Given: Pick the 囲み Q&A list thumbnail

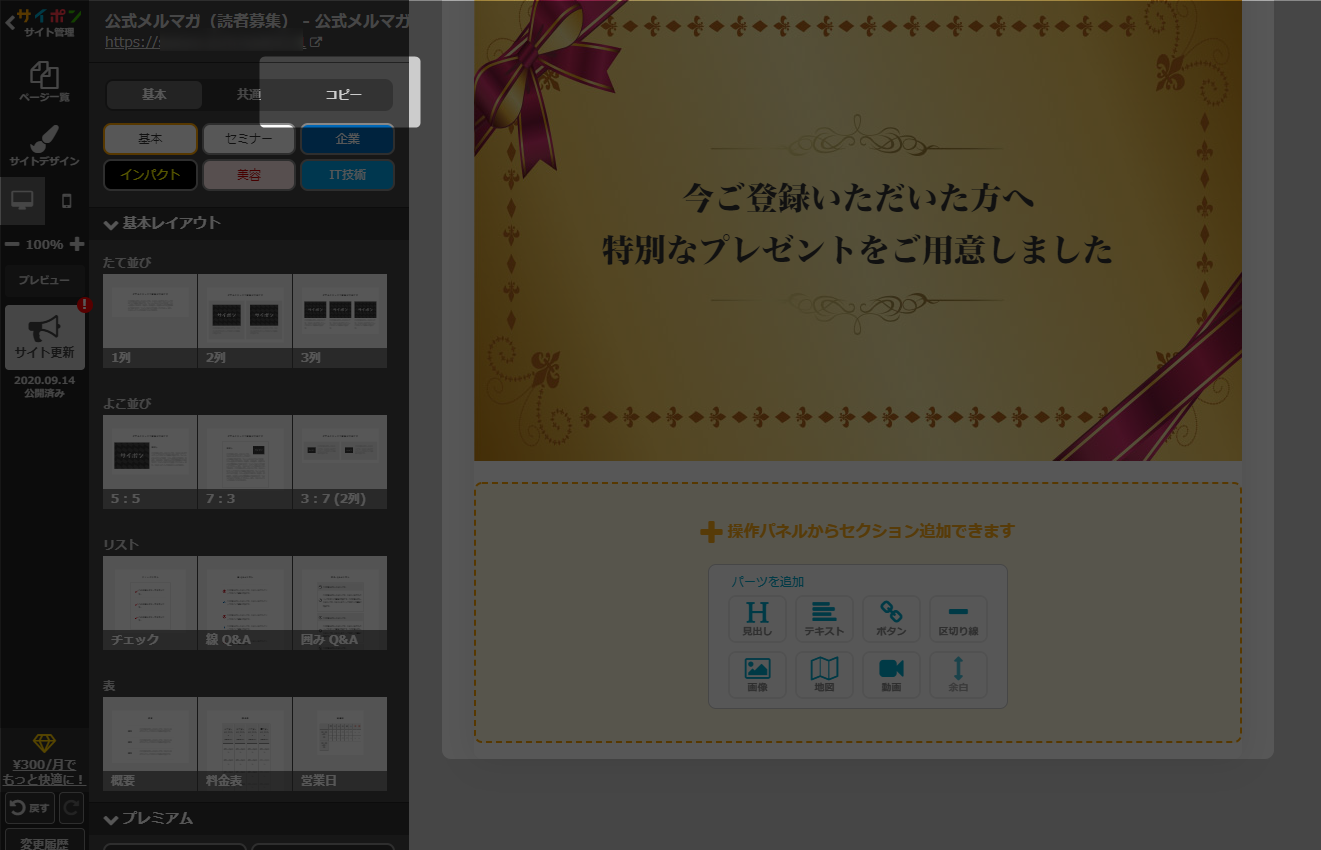Looking at the screenshot, I should [340, 603].
